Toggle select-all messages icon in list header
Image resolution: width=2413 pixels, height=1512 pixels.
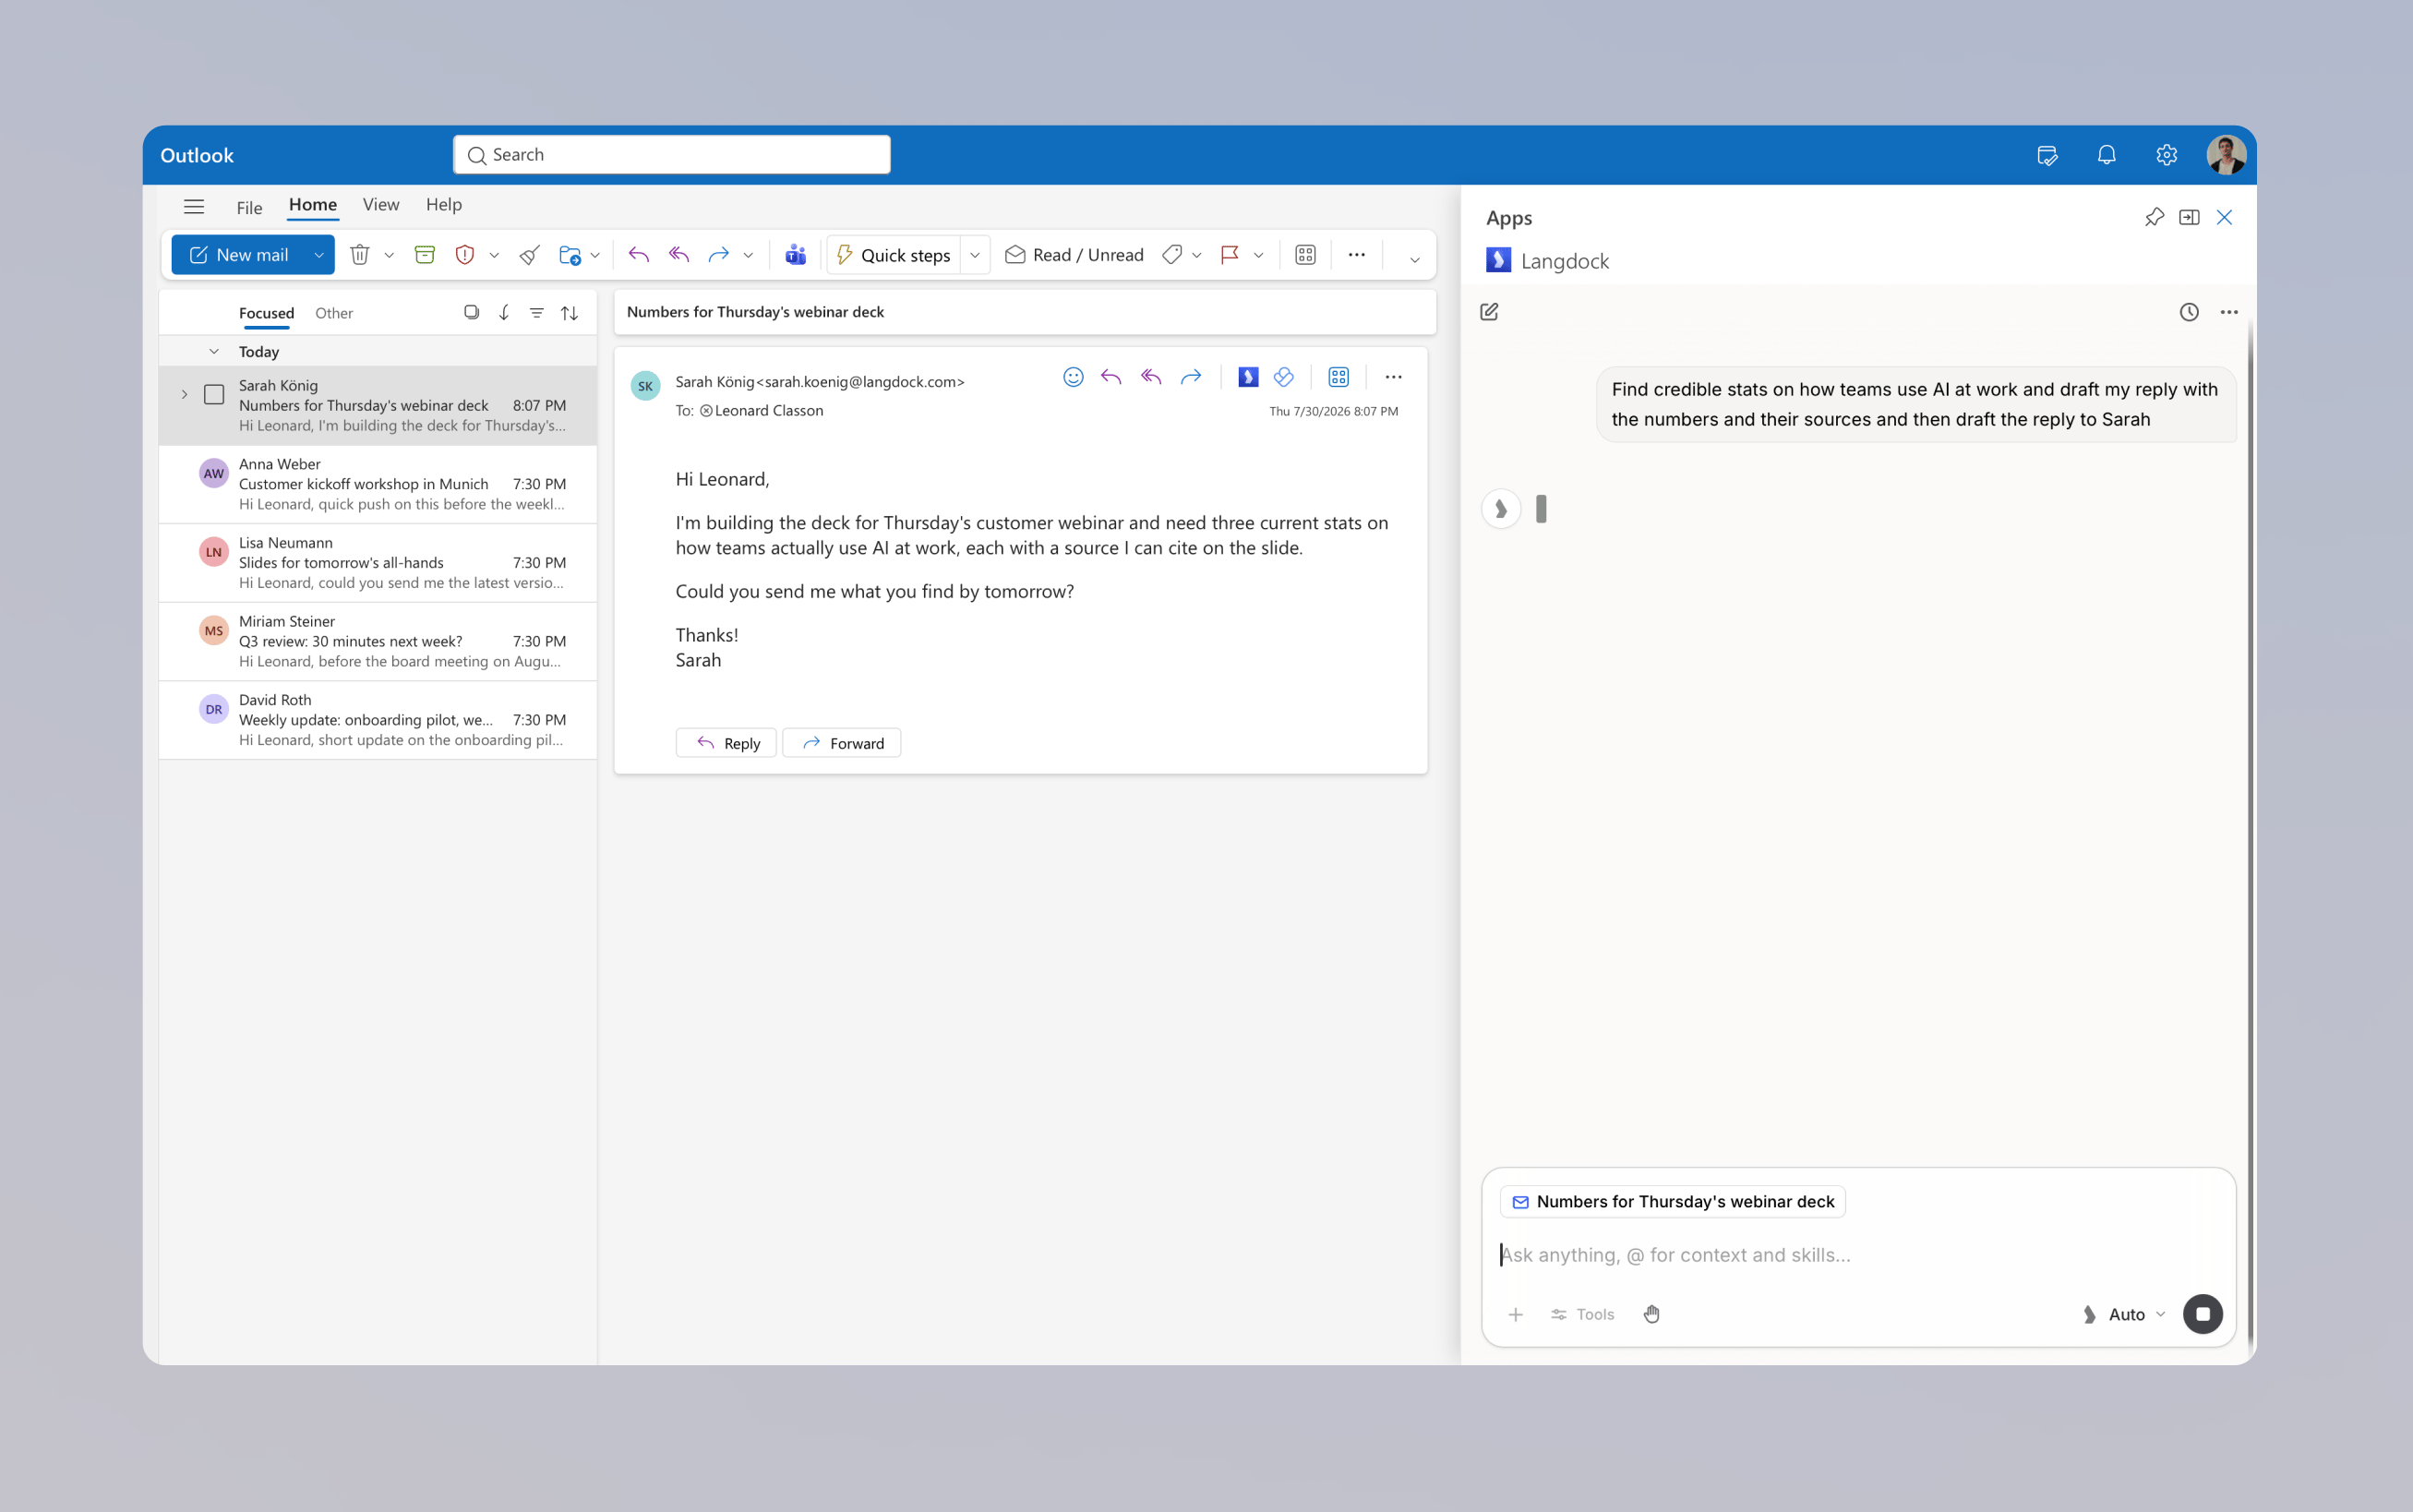pos(471,313)
